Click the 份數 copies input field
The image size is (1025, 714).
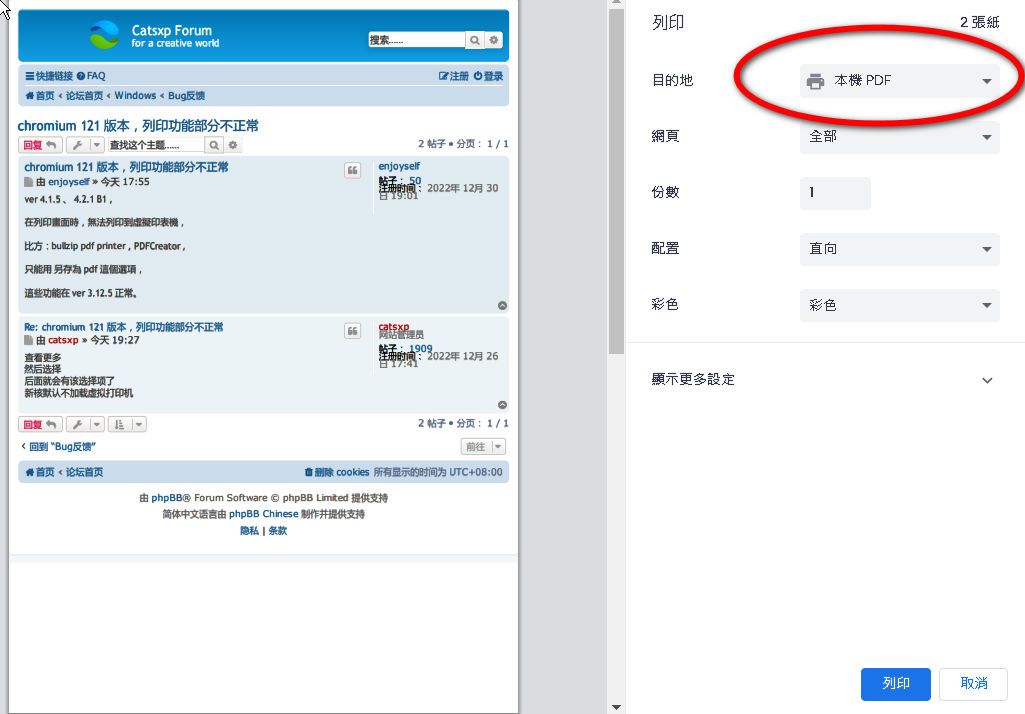coord(835,193)
